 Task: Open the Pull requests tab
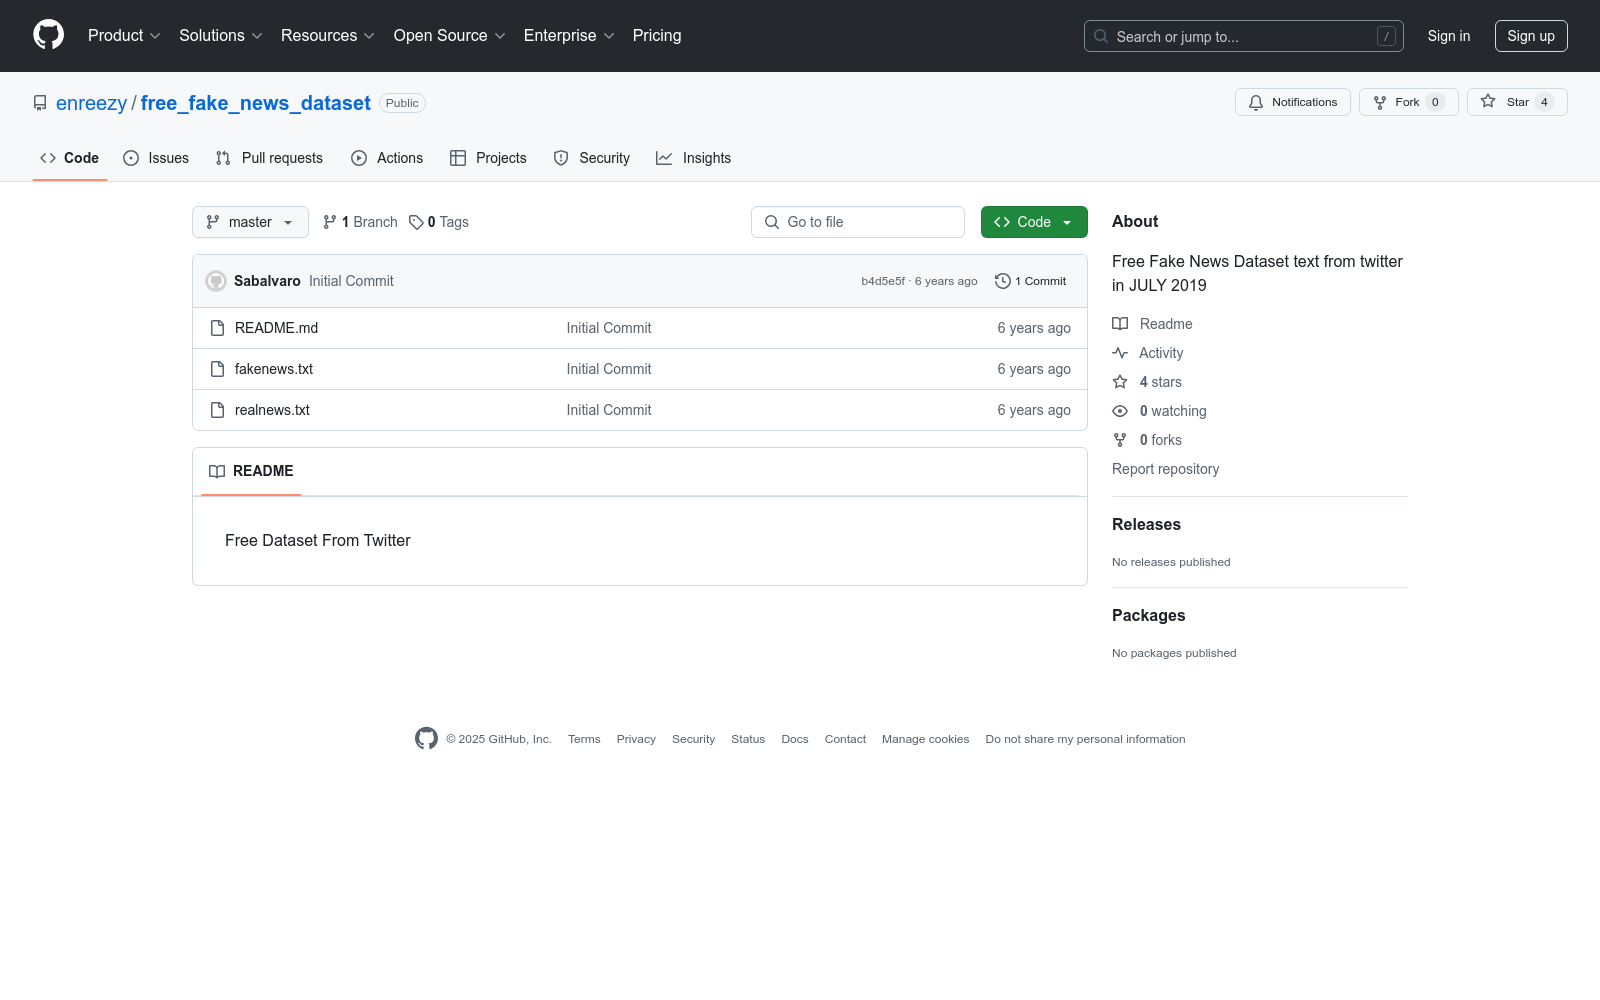pos(269,158)
